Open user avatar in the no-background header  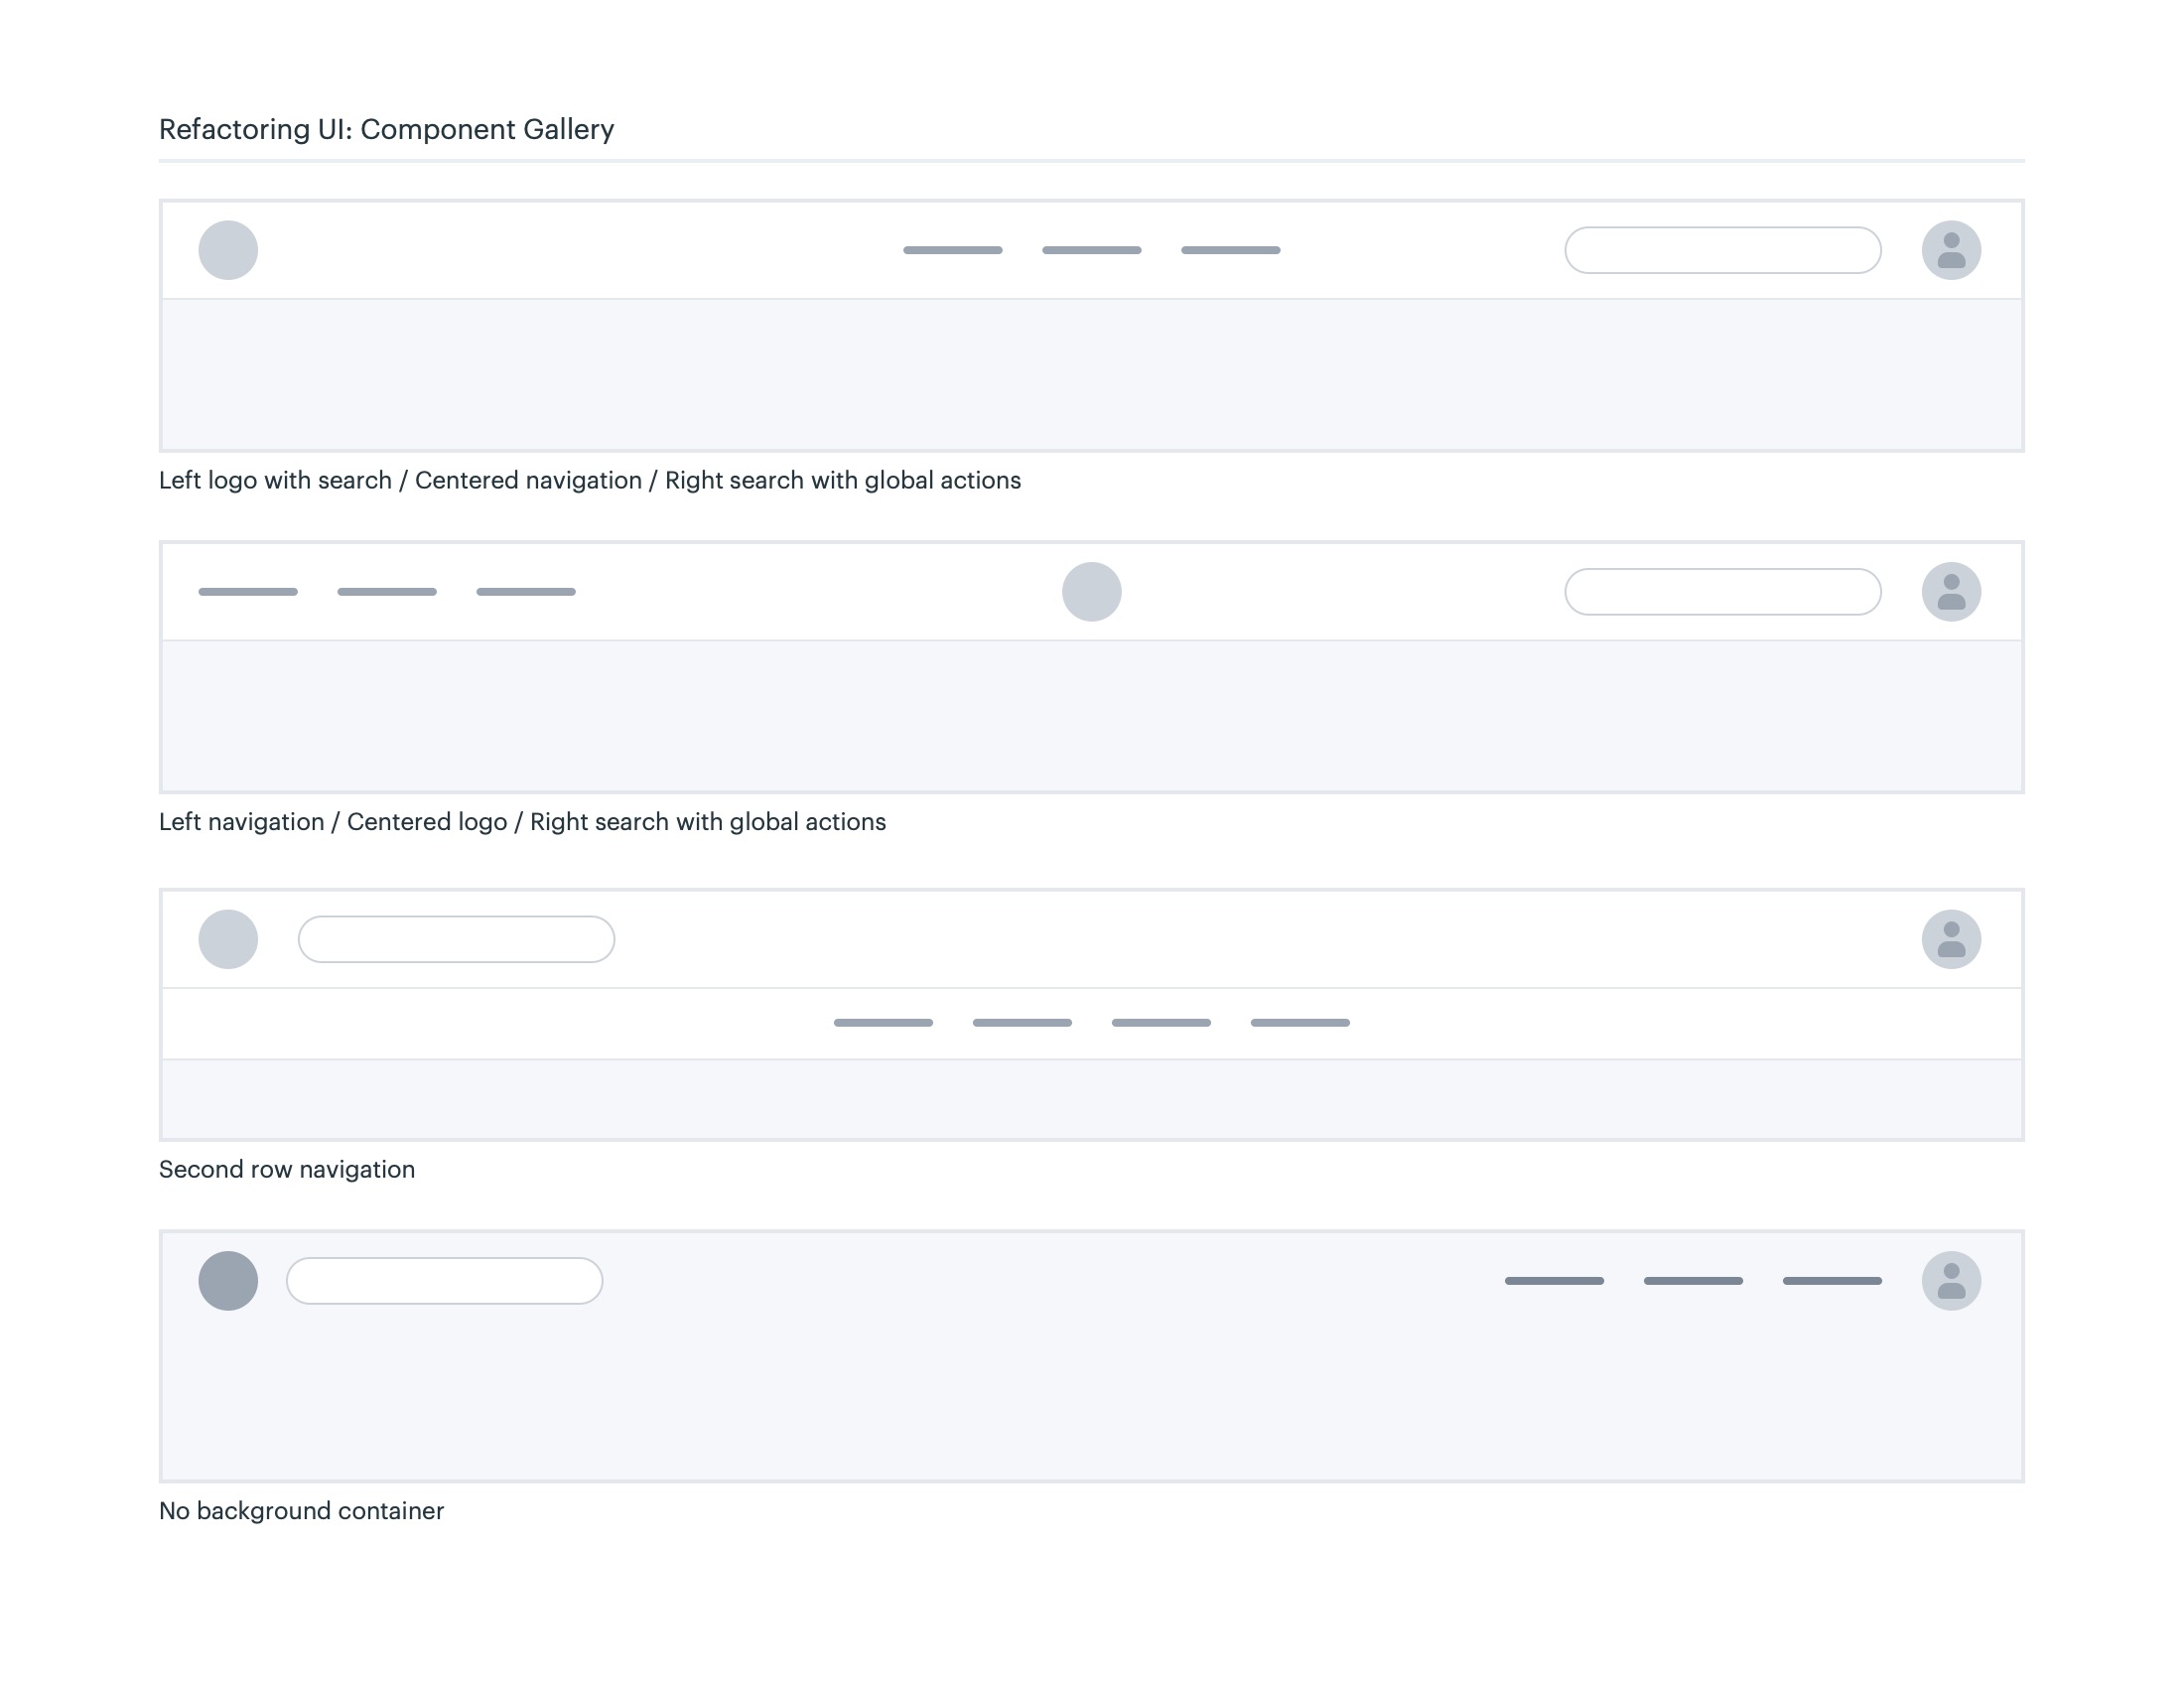tap(1951, 1281)
